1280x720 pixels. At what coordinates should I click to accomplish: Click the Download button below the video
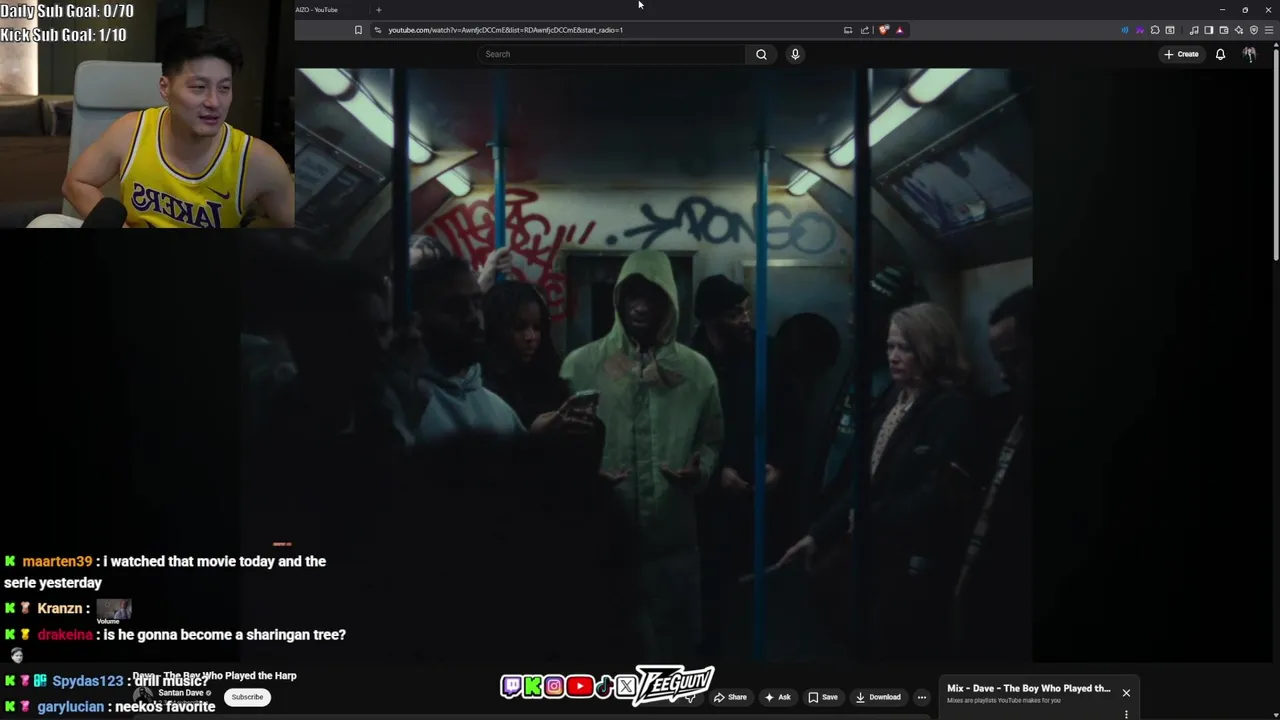878,697
